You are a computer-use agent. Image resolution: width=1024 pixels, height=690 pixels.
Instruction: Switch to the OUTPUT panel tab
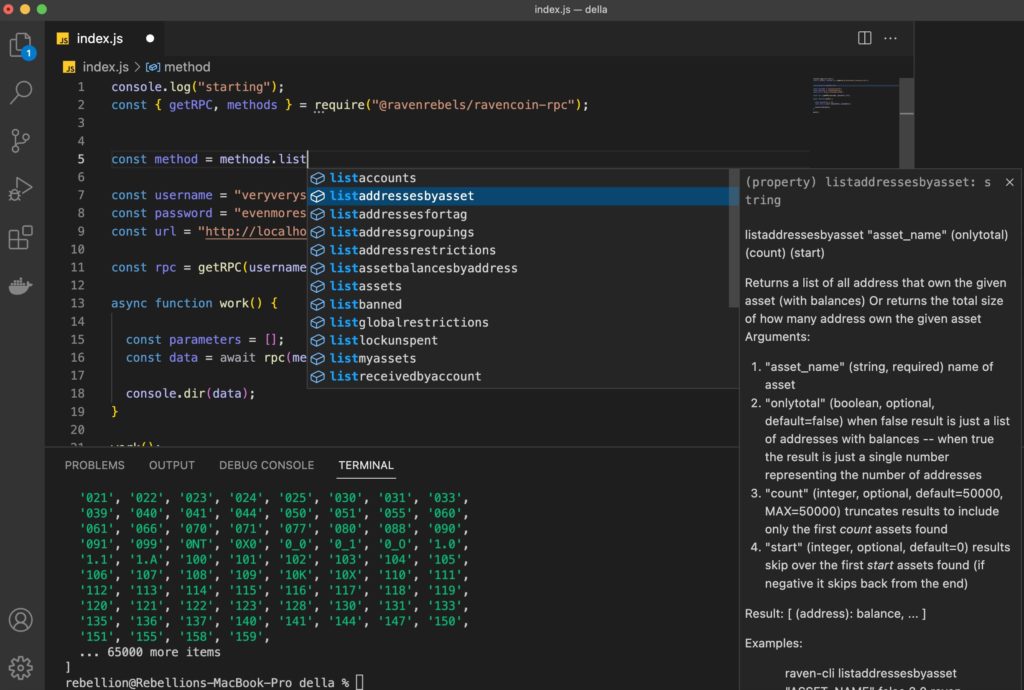(172, 465)
